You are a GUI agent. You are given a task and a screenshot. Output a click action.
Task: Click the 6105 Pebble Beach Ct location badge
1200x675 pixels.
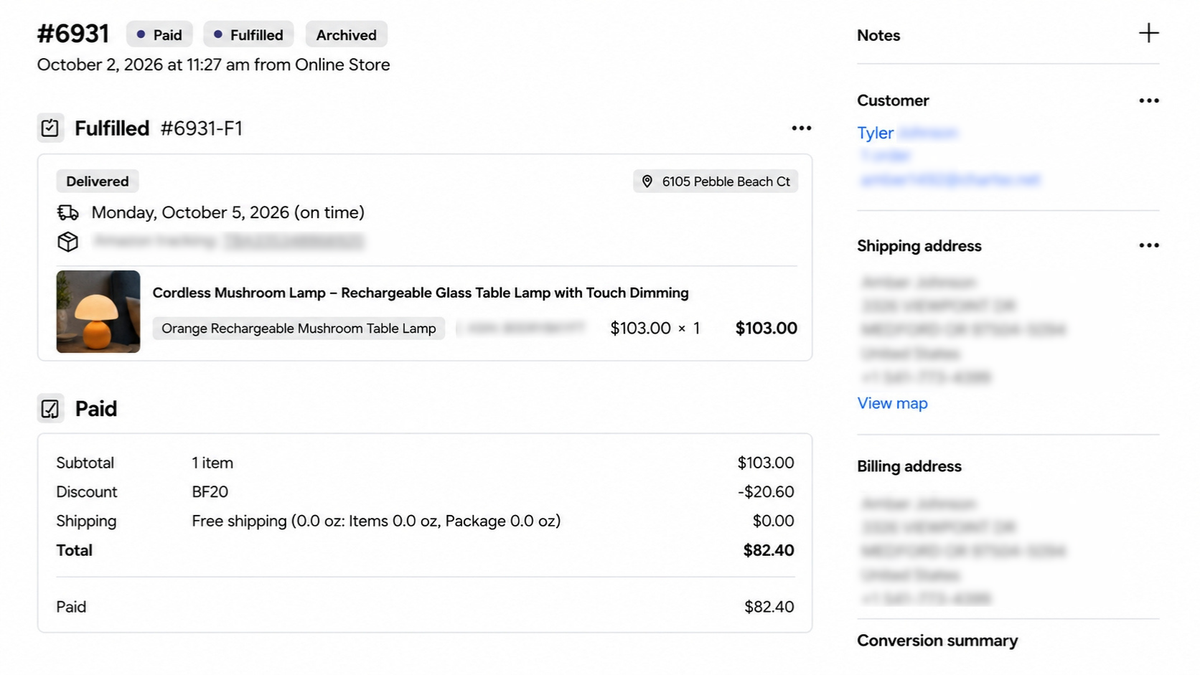[716, 181]
